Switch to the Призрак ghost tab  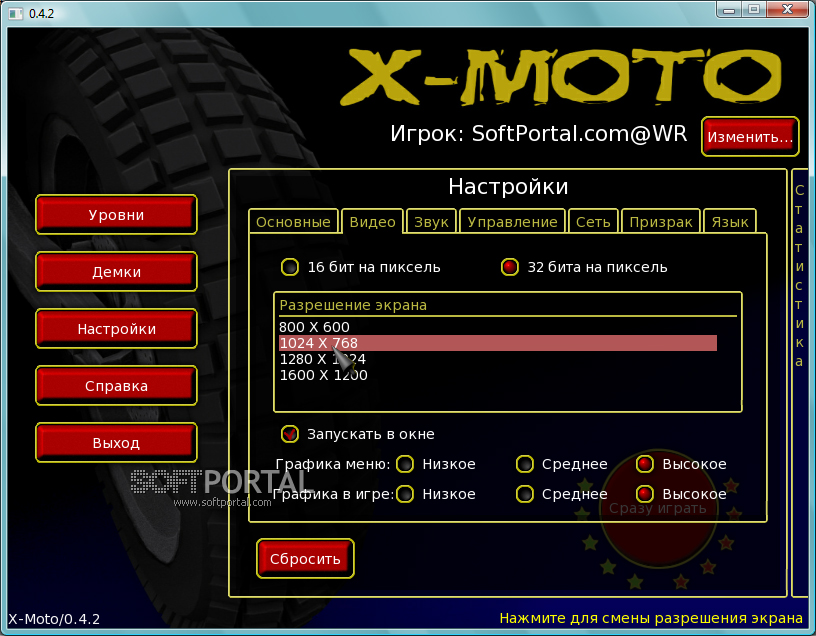tap(661, 222)
